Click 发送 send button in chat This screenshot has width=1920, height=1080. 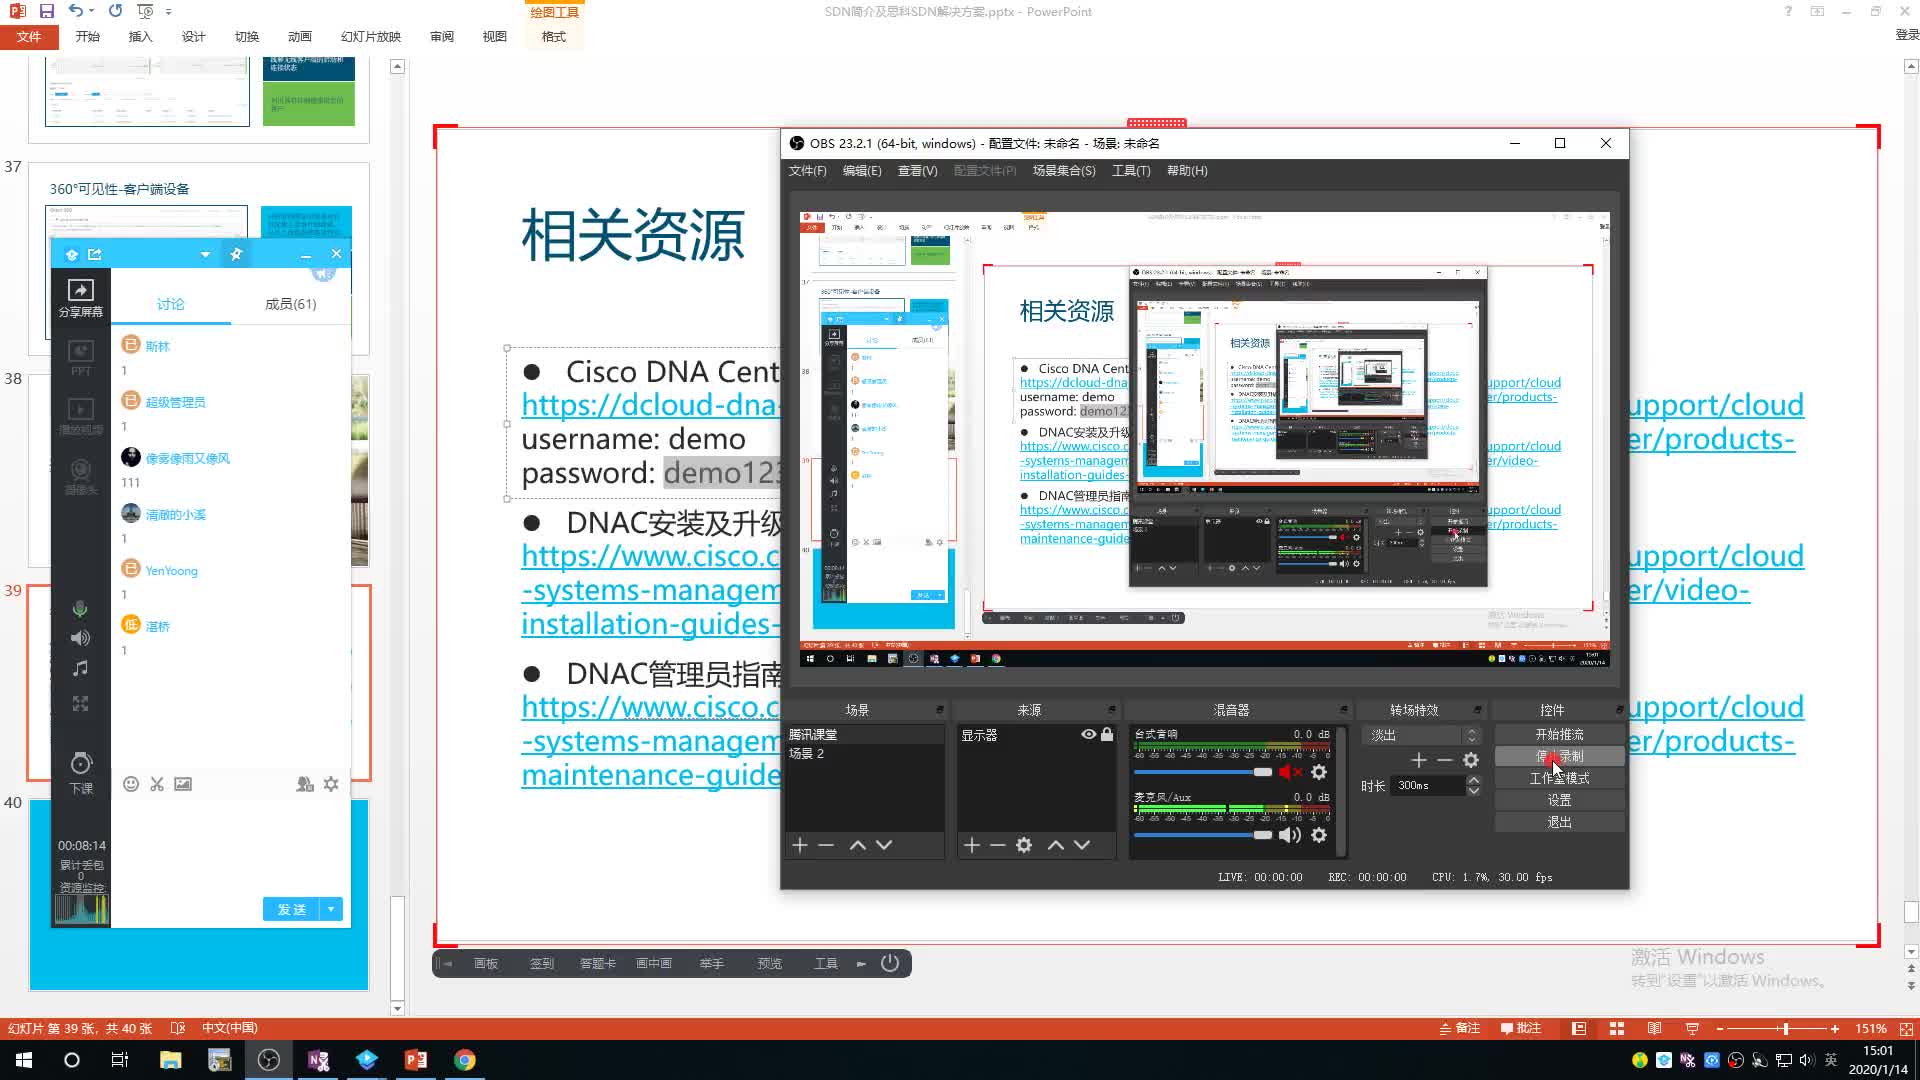click(x=292, y=909)
